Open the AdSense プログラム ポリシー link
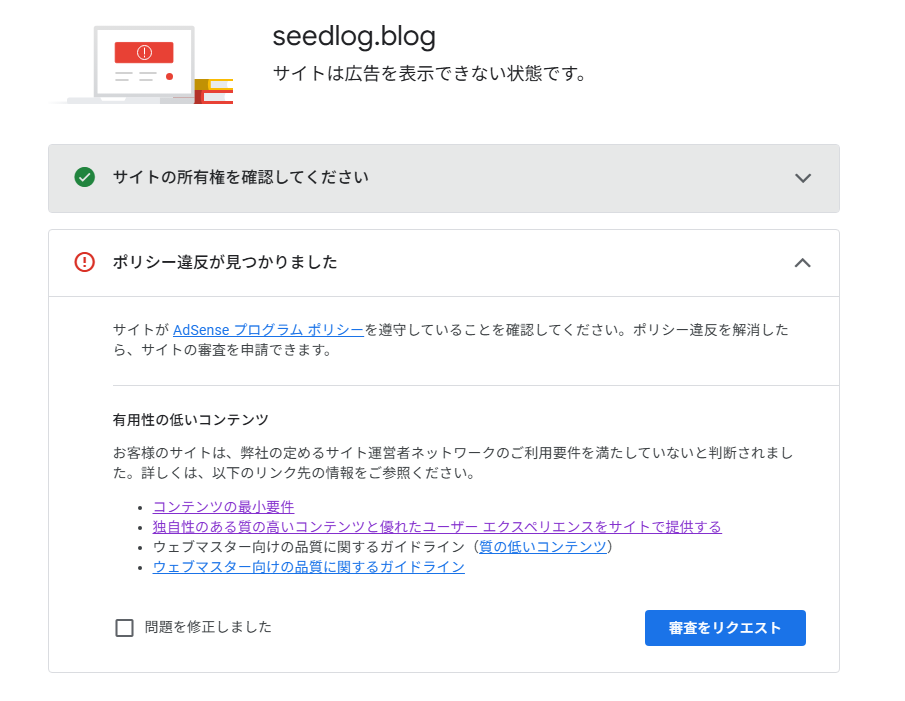The height and width of the screenshot is (701, 905). click(x=268, y=330)
